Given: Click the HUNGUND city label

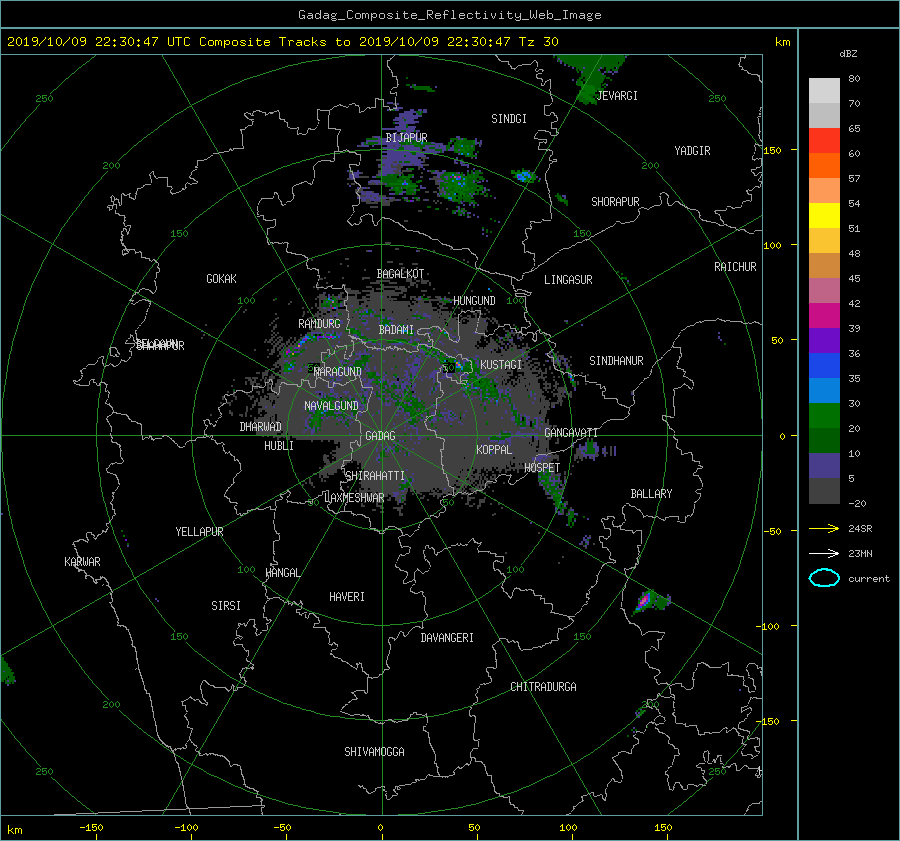Looking at the screenshot, I should (x=474, y=301).
